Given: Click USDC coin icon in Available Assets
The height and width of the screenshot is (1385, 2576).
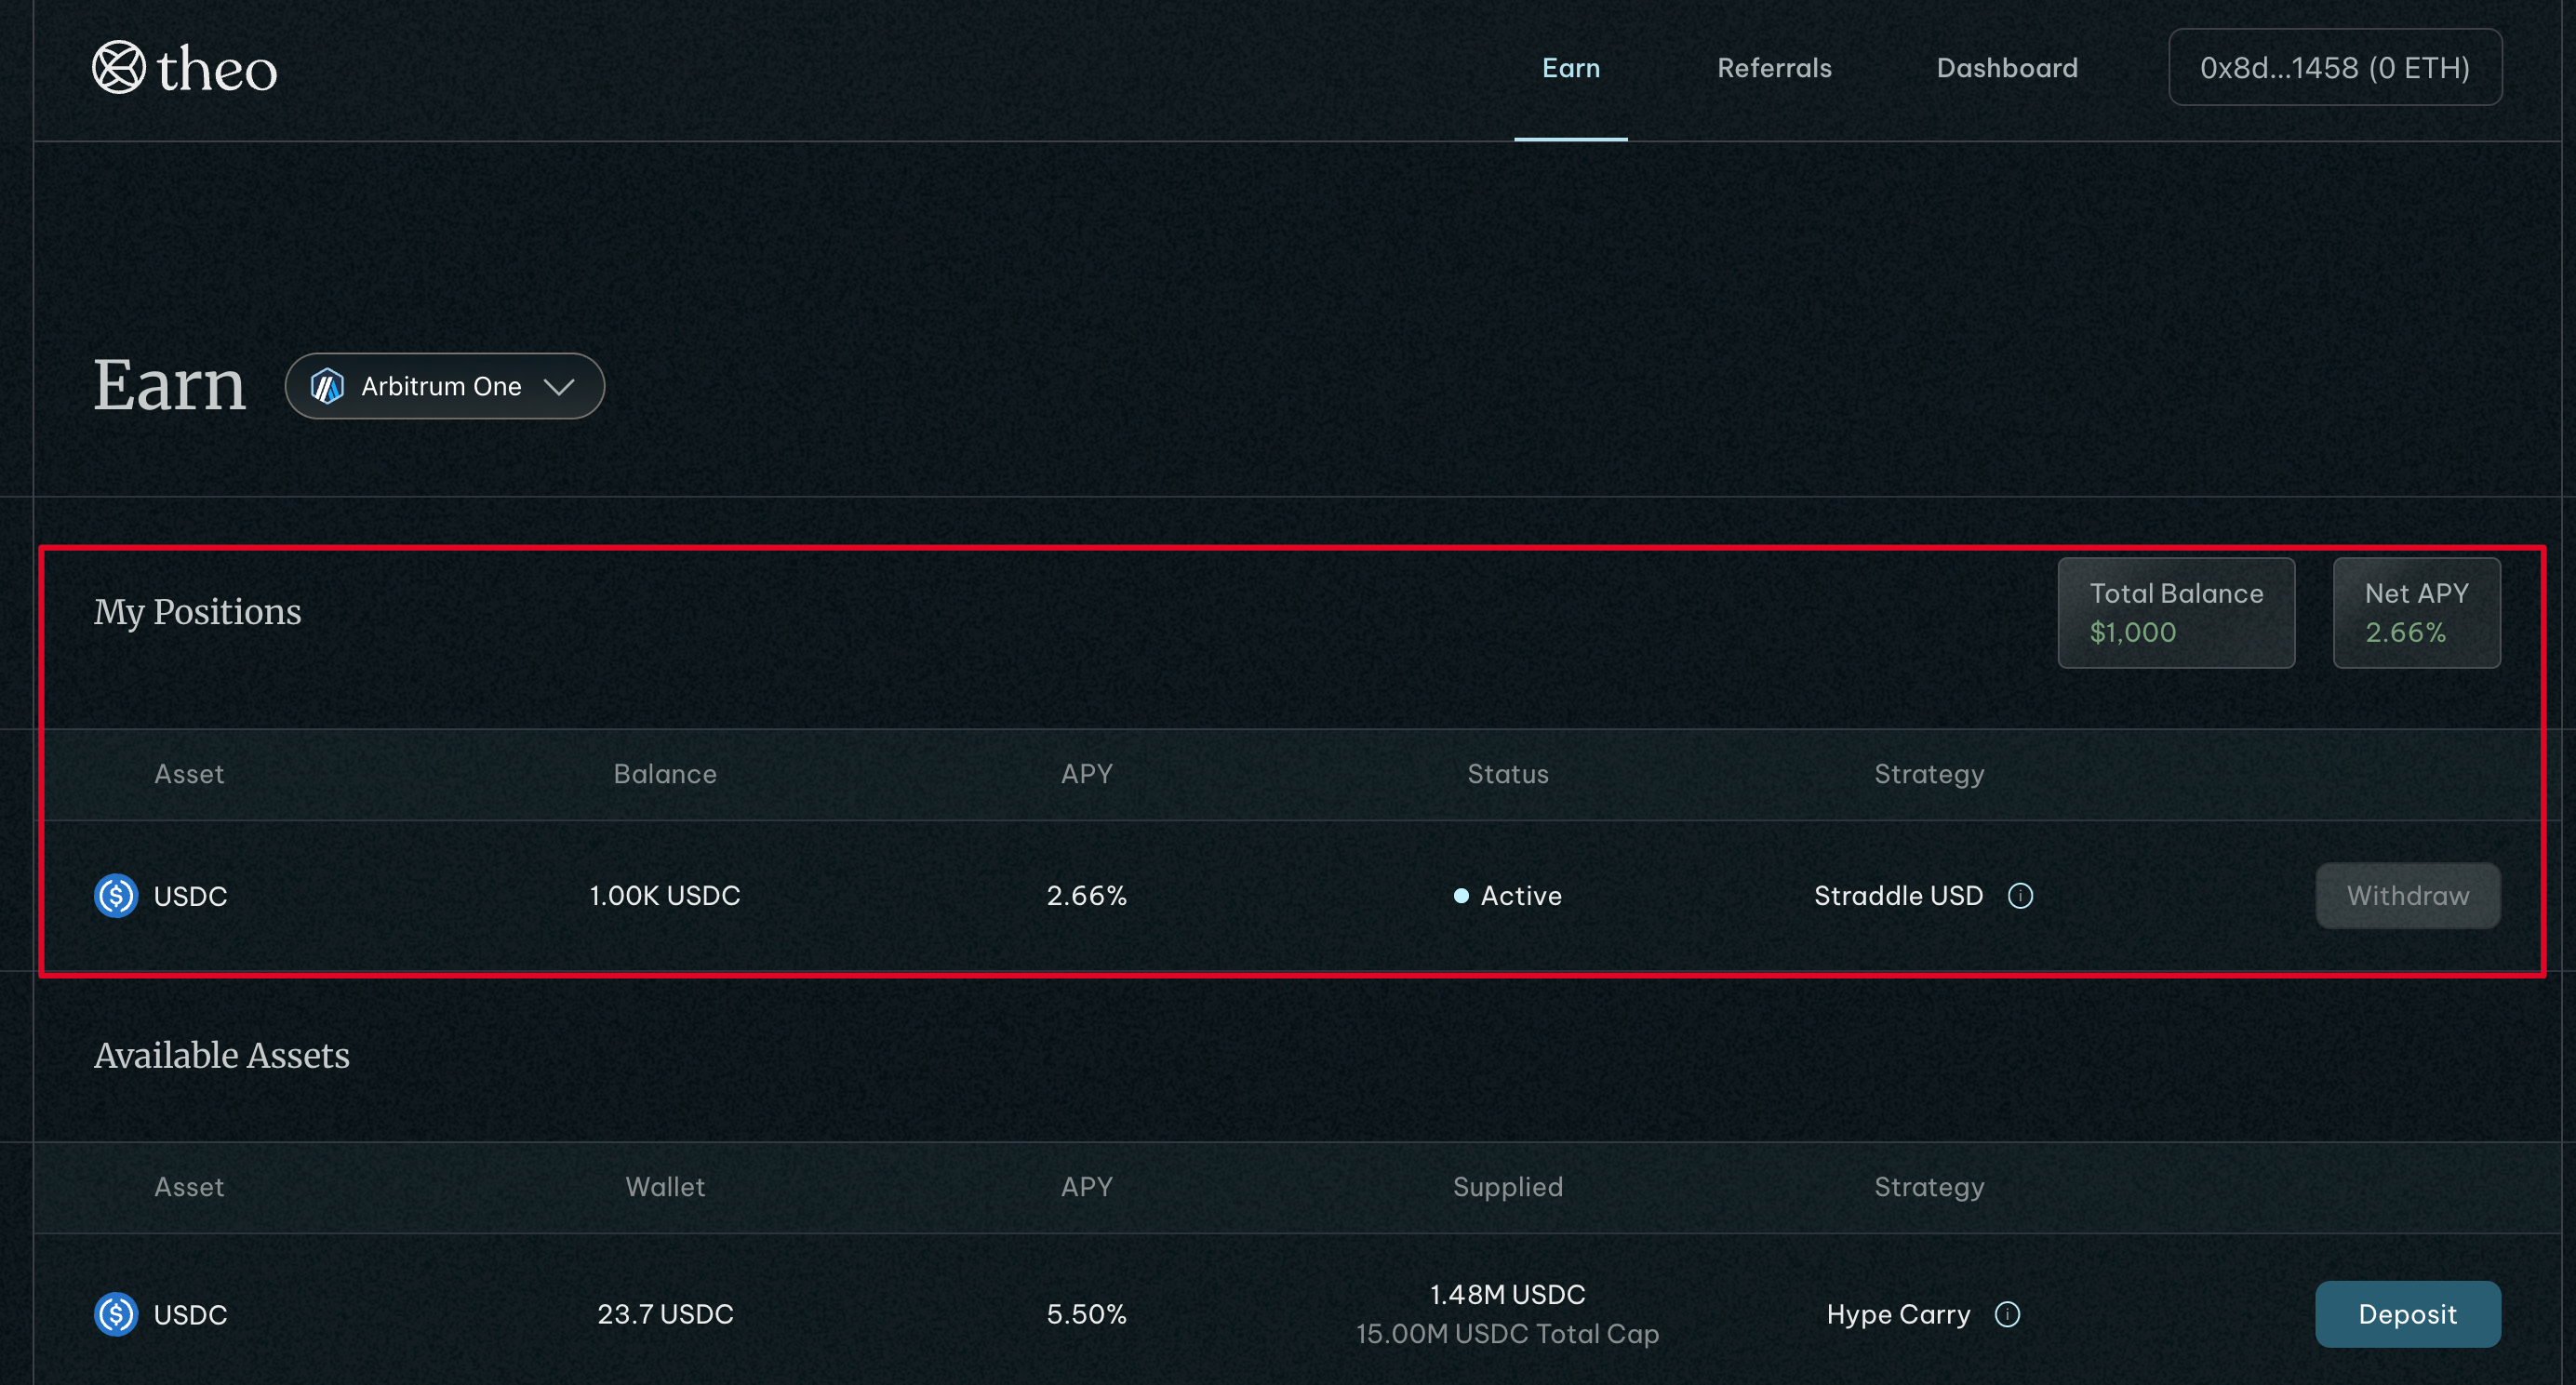Looking at the screenshot, I should pos(116,1314).
